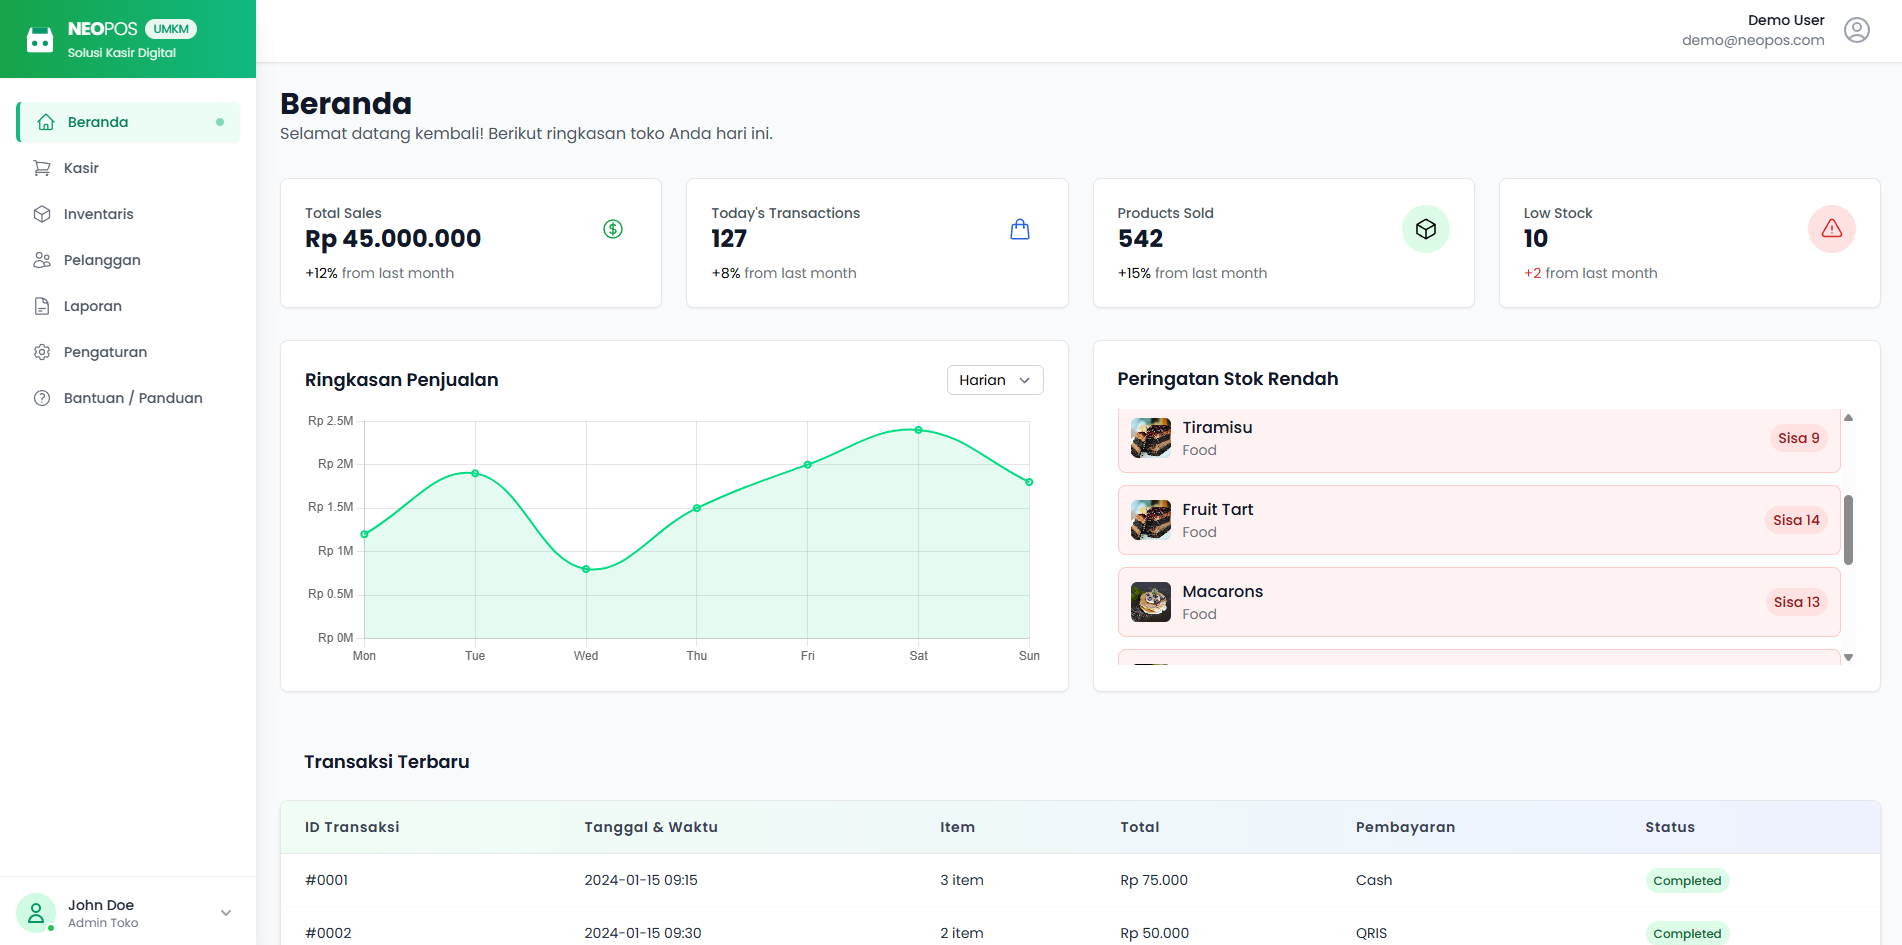Click the Demo User profile avatar icon
The width and height of the screenshot is (1902, 945).
pyautogui.click(x=1856, y=30)
